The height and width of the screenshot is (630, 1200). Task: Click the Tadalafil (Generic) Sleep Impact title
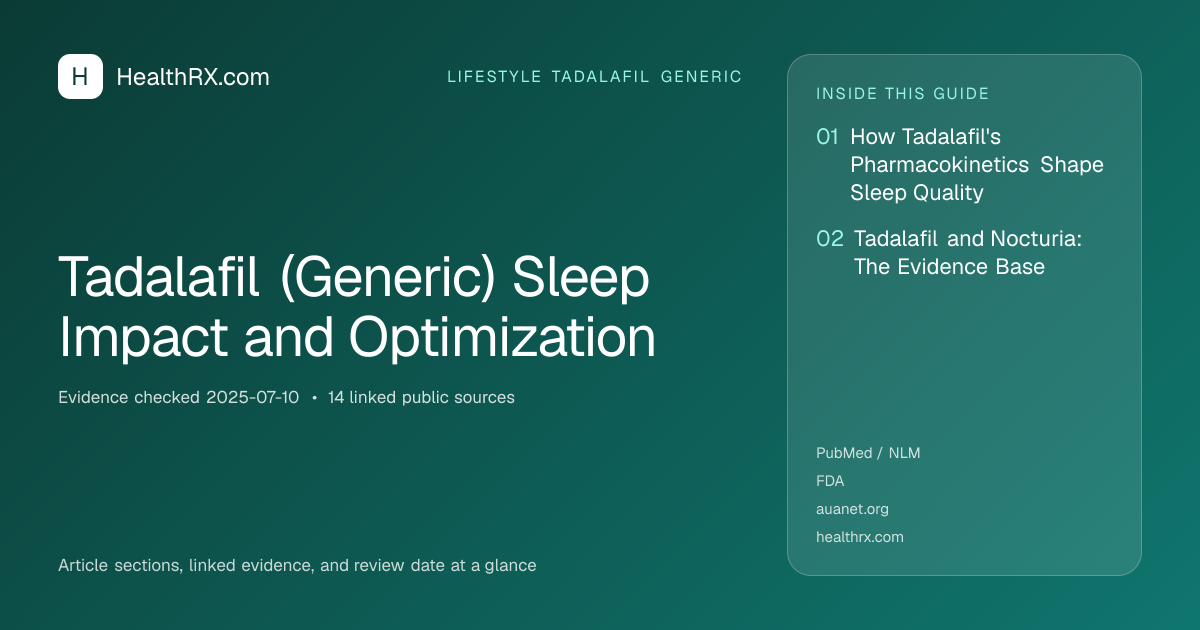(x=358, y=307)
